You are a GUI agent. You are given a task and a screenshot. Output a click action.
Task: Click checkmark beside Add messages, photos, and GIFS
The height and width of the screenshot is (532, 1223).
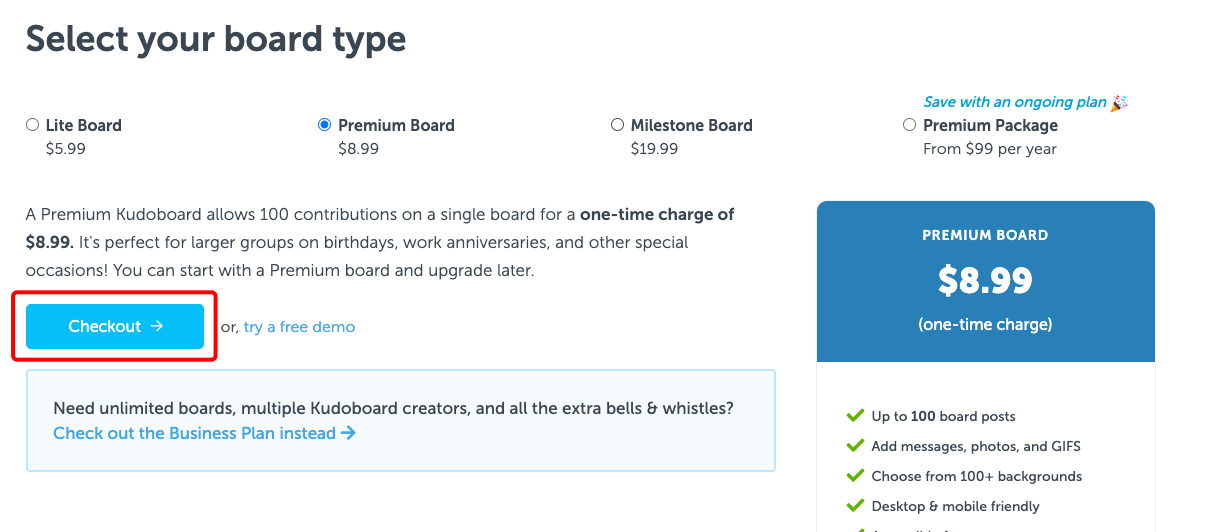(855, 445)
